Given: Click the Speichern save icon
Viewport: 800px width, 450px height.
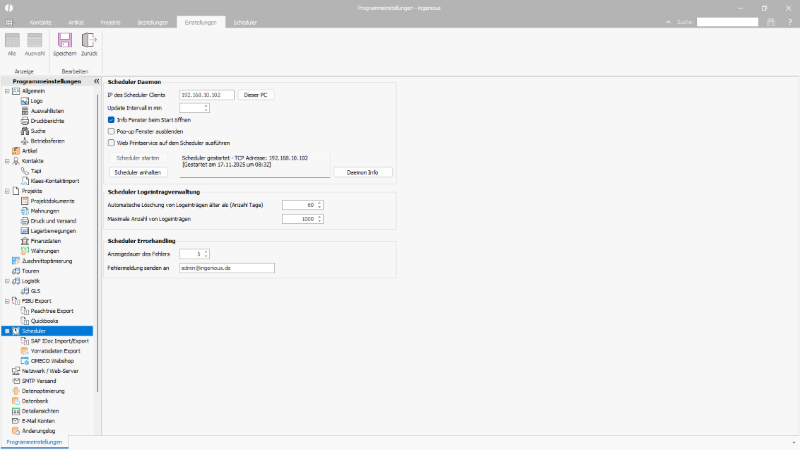Looking at the screenshot, I should coord(65,40).
